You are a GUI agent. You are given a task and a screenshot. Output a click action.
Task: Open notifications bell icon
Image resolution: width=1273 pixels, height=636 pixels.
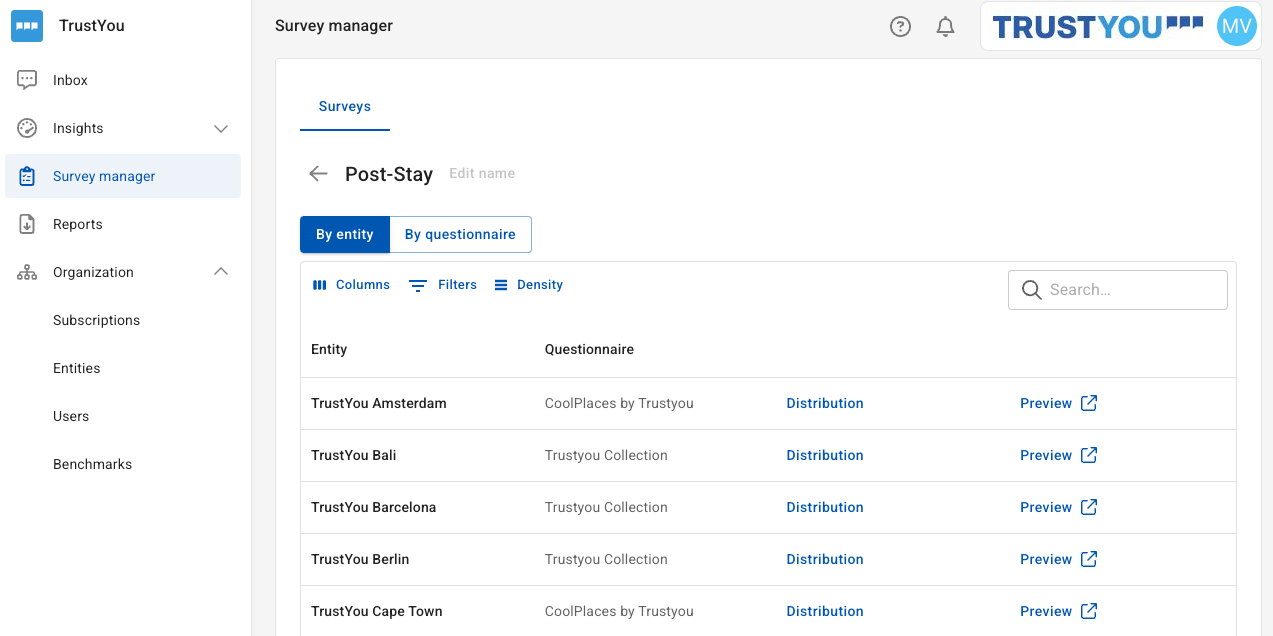945,27
